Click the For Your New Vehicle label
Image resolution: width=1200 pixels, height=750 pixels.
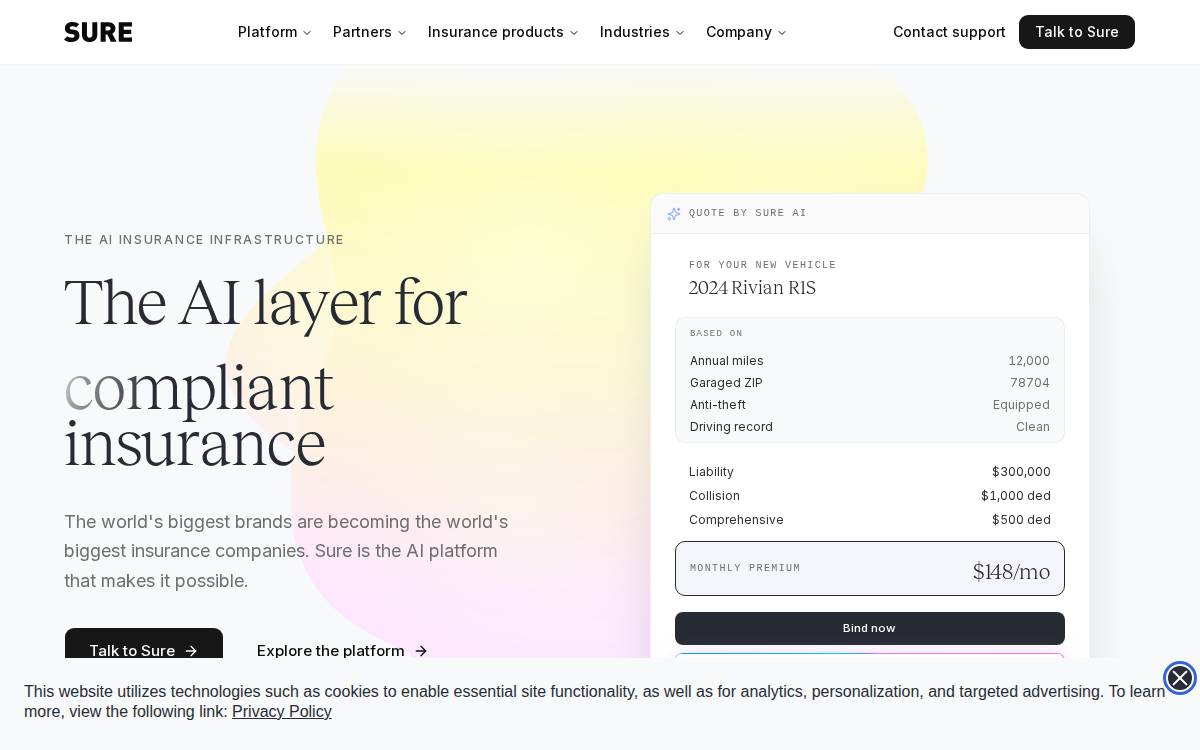pyautogui.click(x=762, y=265)
